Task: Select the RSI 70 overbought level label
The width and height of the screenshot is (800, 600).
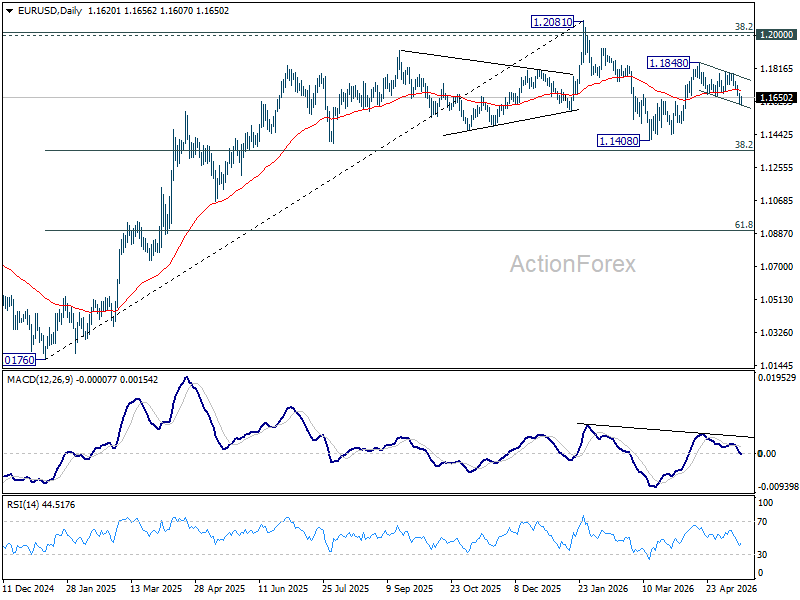Action: [762, 521]
